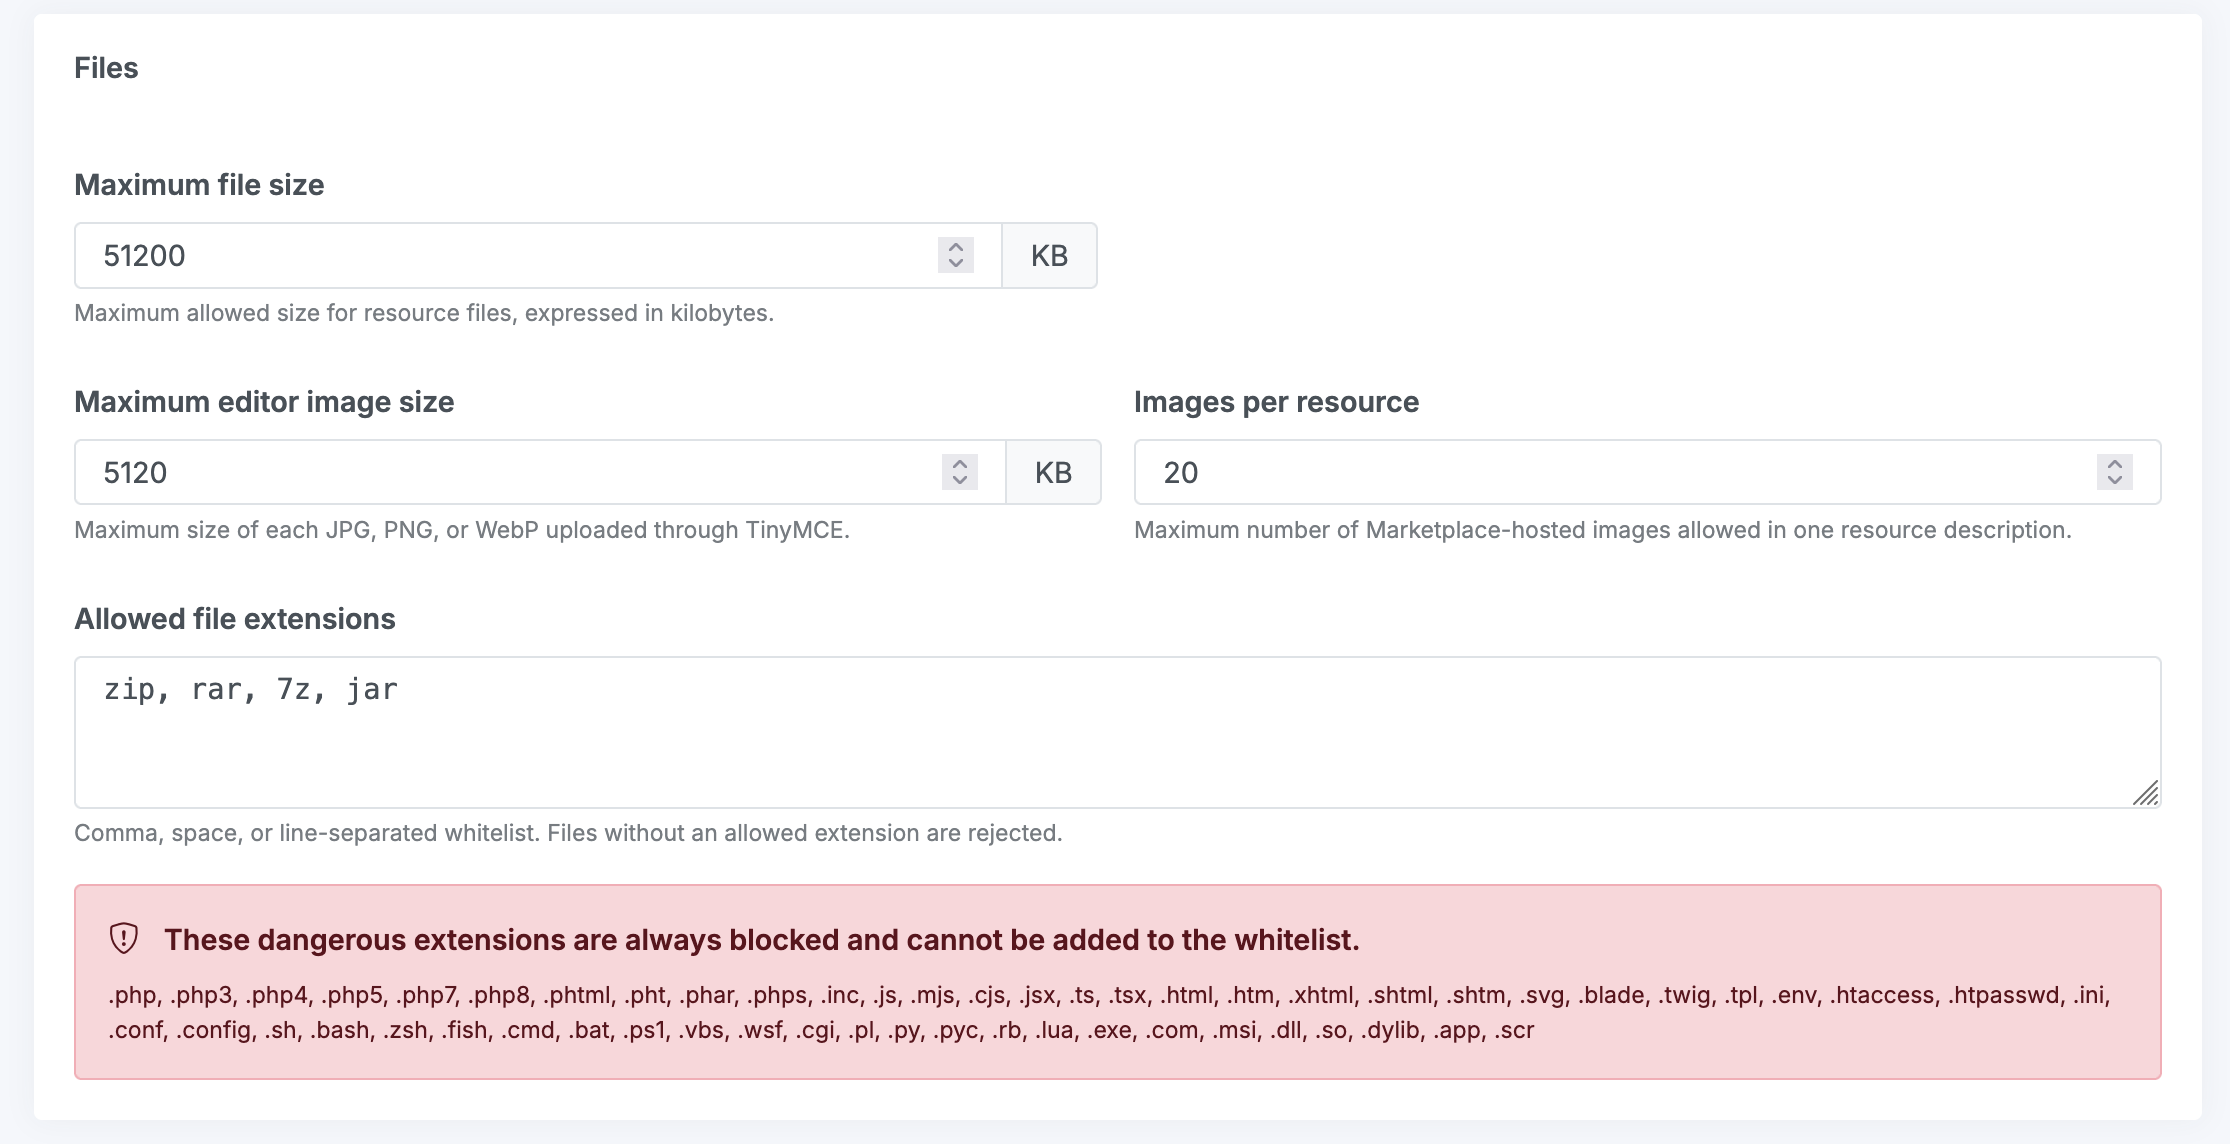The height and width of the screenshot is (1144, 2230).
Task: Increment Images per resource value
Action: pyautogui.click(x=2115, y=464)
